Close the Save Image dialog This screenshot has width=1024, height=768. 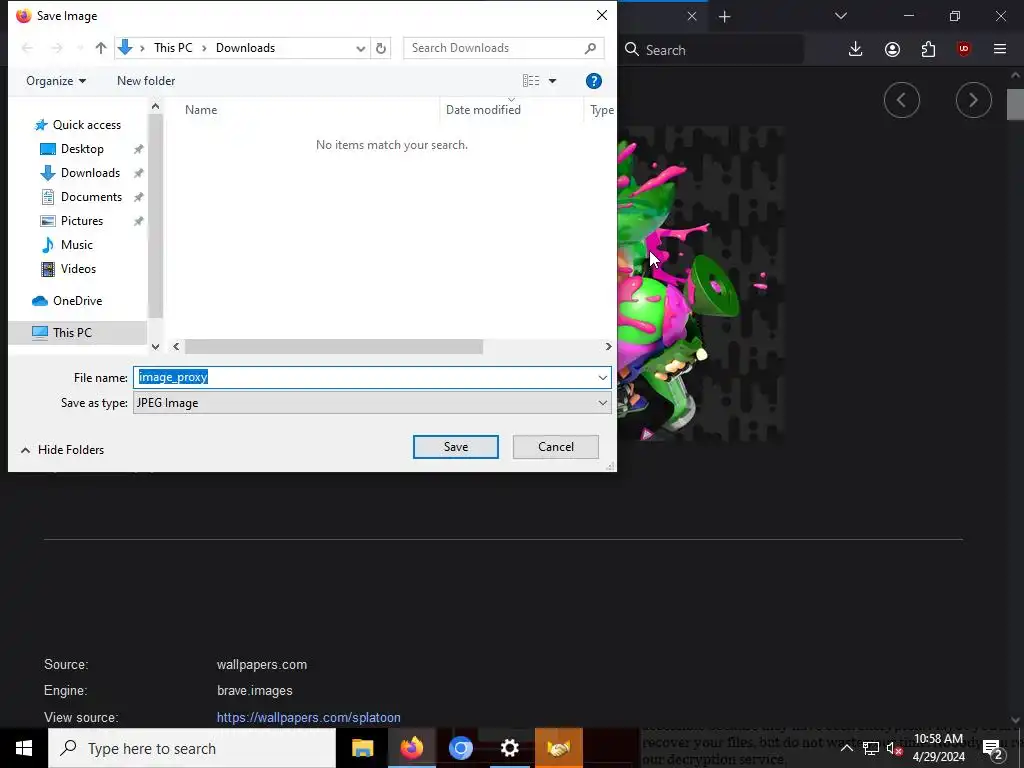click(x=601, y=15)
